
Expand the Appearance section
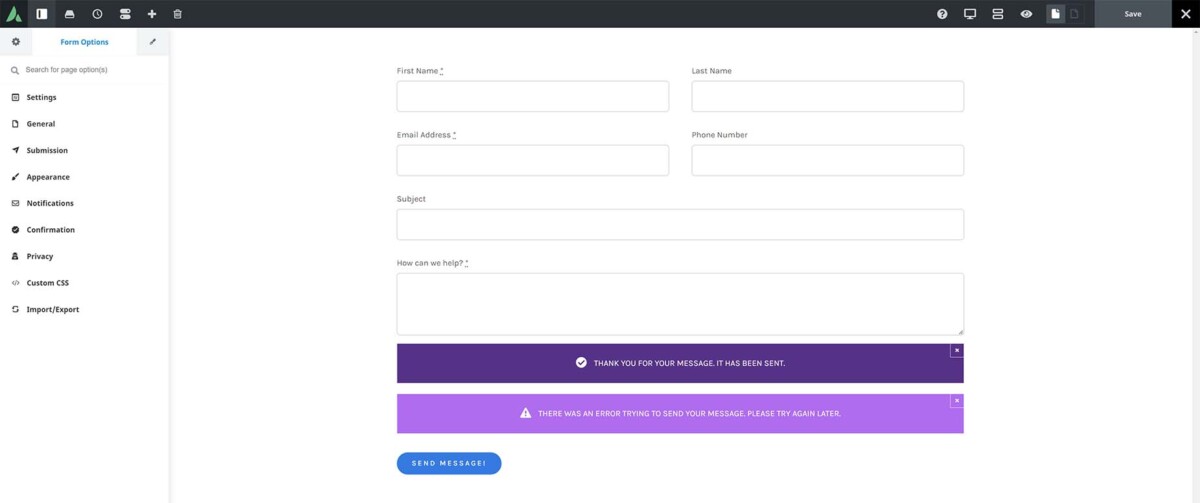pyautogui.click(x=48, y=177)
